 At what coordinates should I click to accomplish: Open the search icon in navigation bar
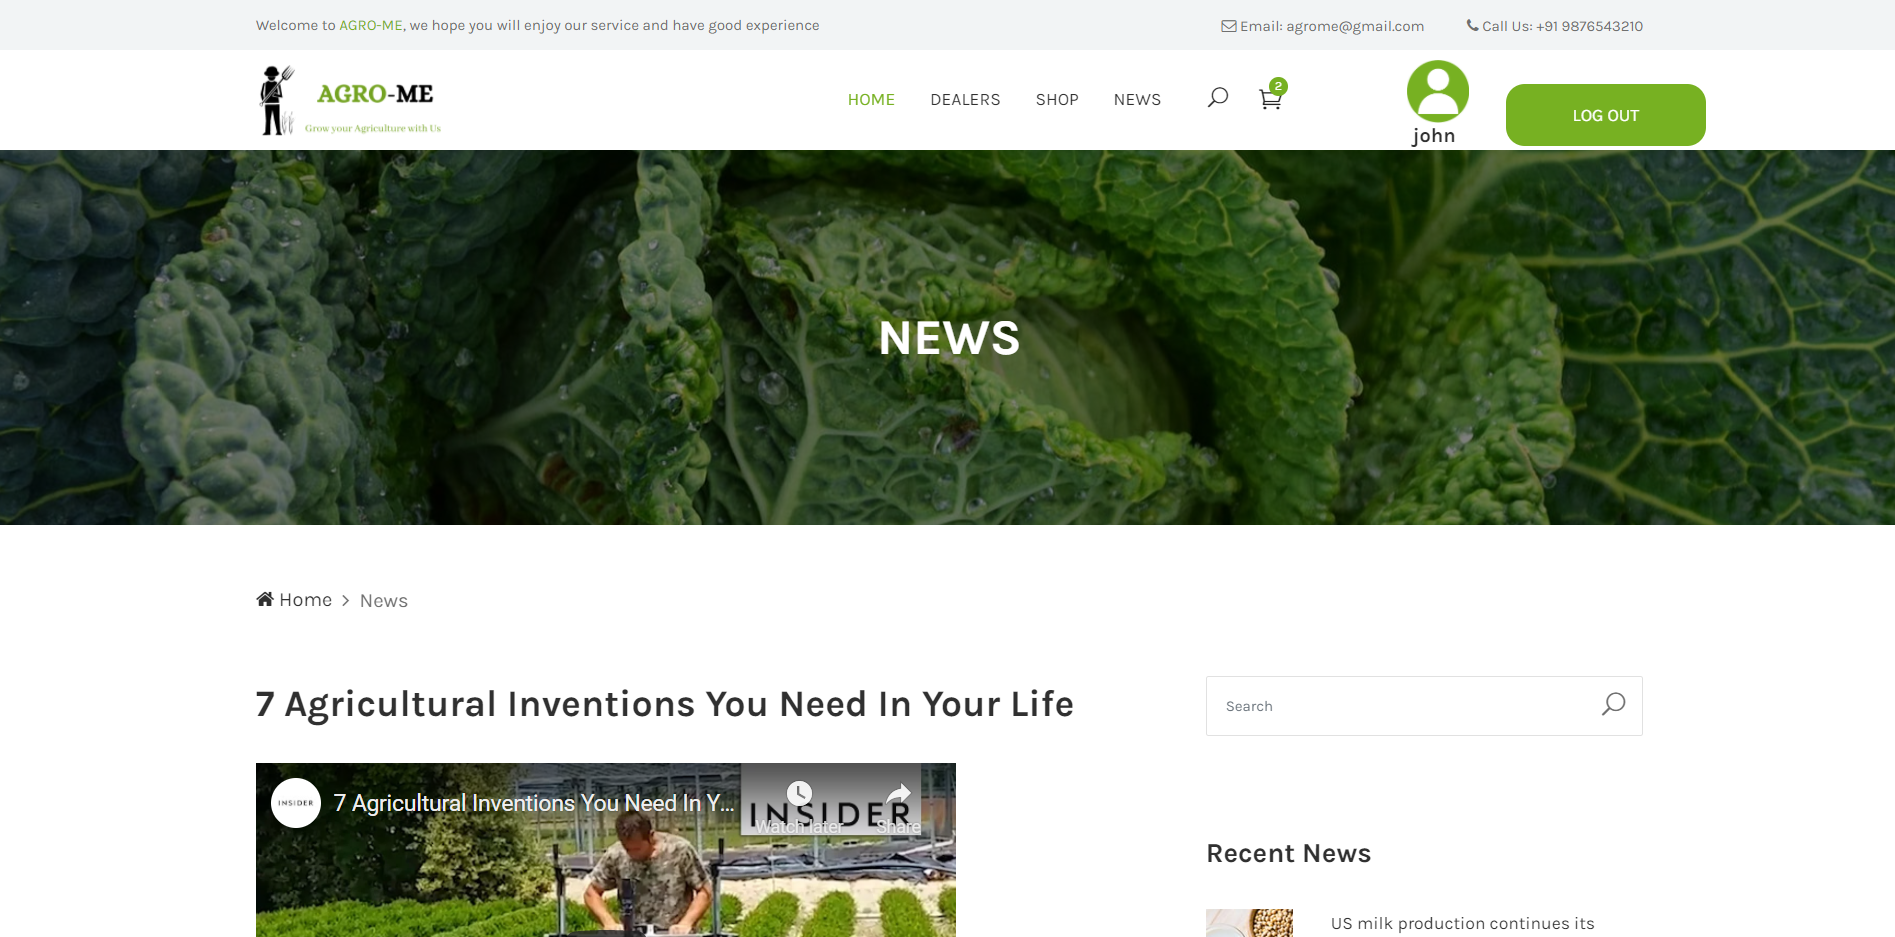(1217, 97)
